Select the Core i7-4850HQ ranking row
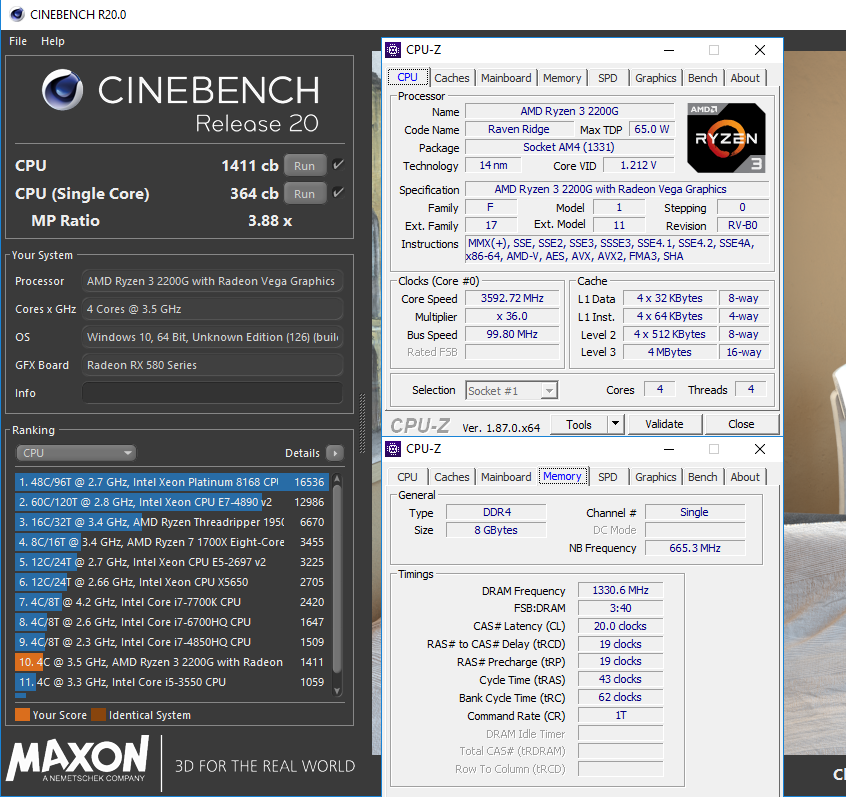The image size is (846, 797). tap(172, 642)
